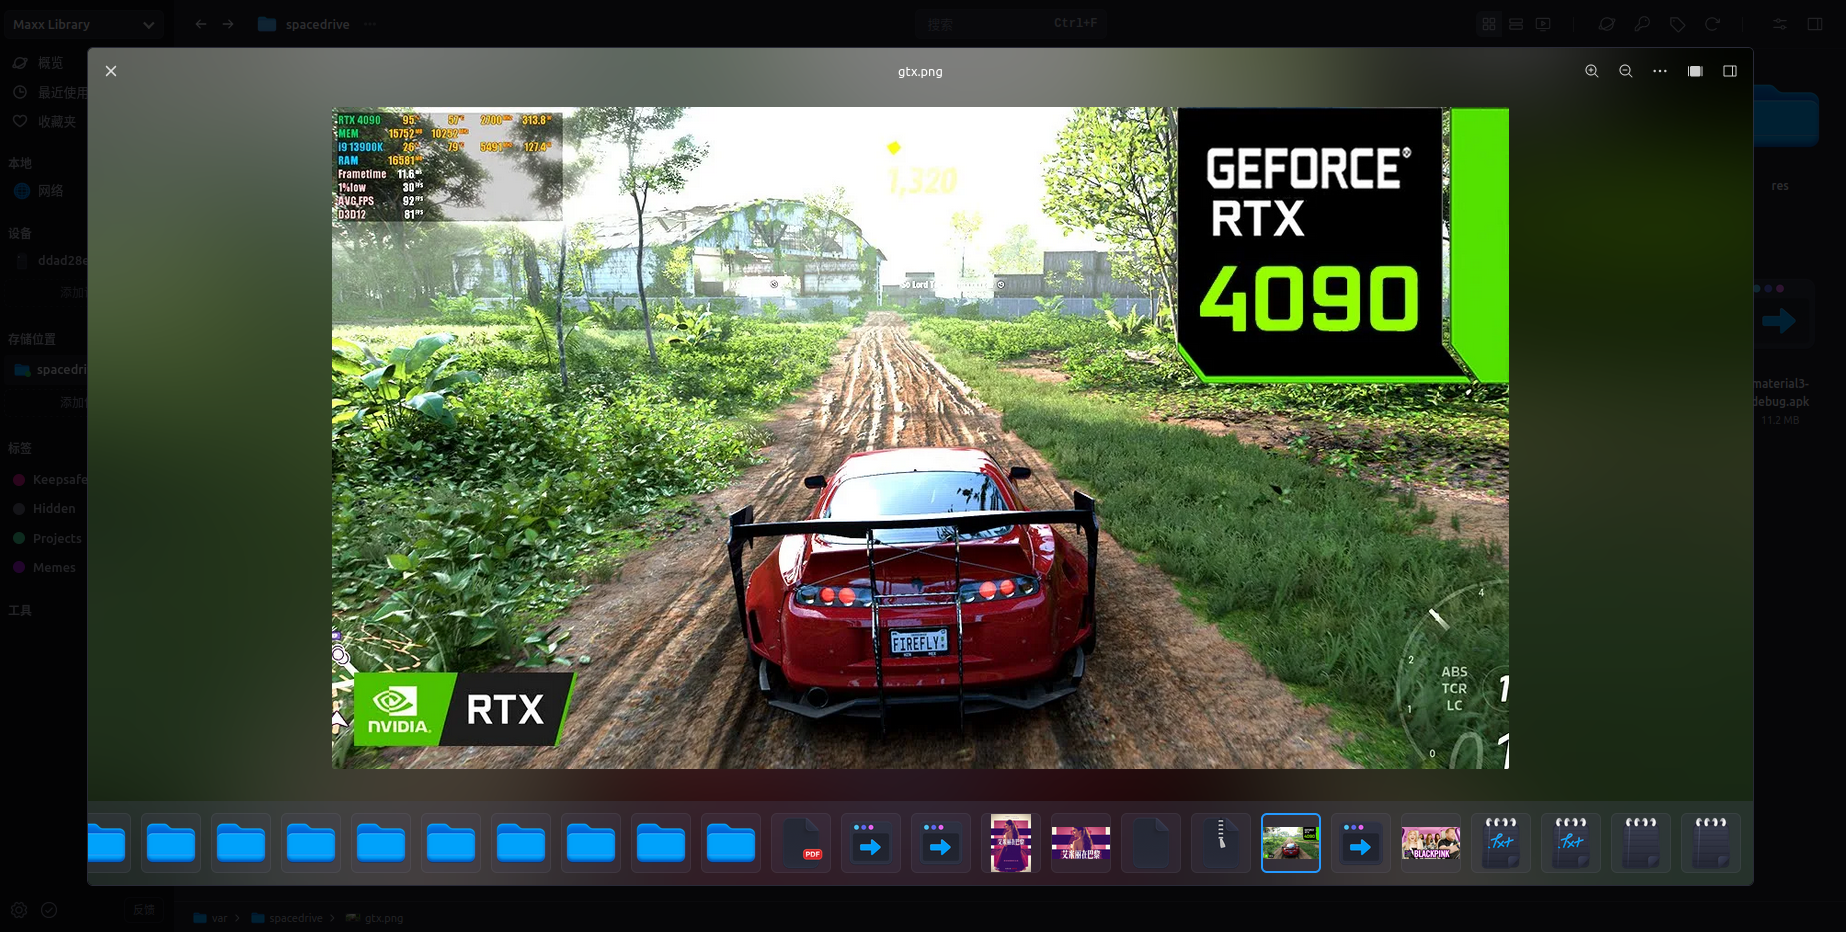This screenshot has width=1846, height=932.
Task: Click the reload icon in toolbar
Action: pyautogui.click(x=1712, y=24)
